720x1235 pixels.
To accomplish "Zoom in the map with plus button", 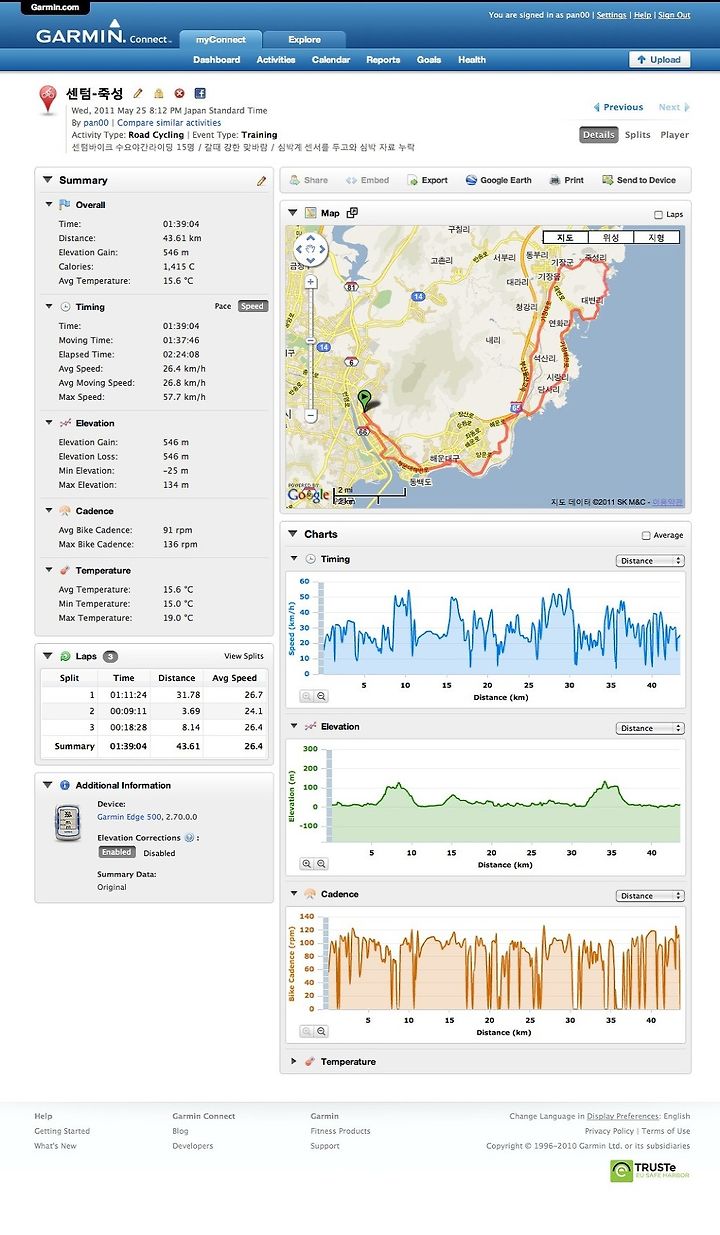I will (311, 282).
